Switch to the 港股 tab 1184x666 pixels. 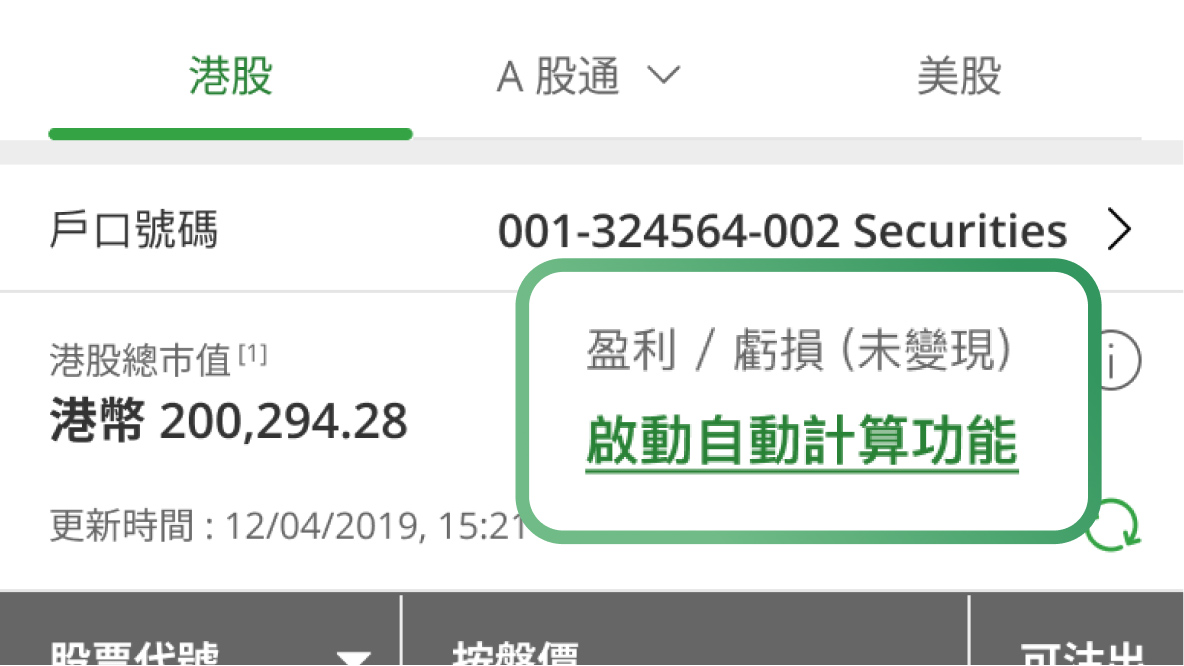tap(230, 76)
